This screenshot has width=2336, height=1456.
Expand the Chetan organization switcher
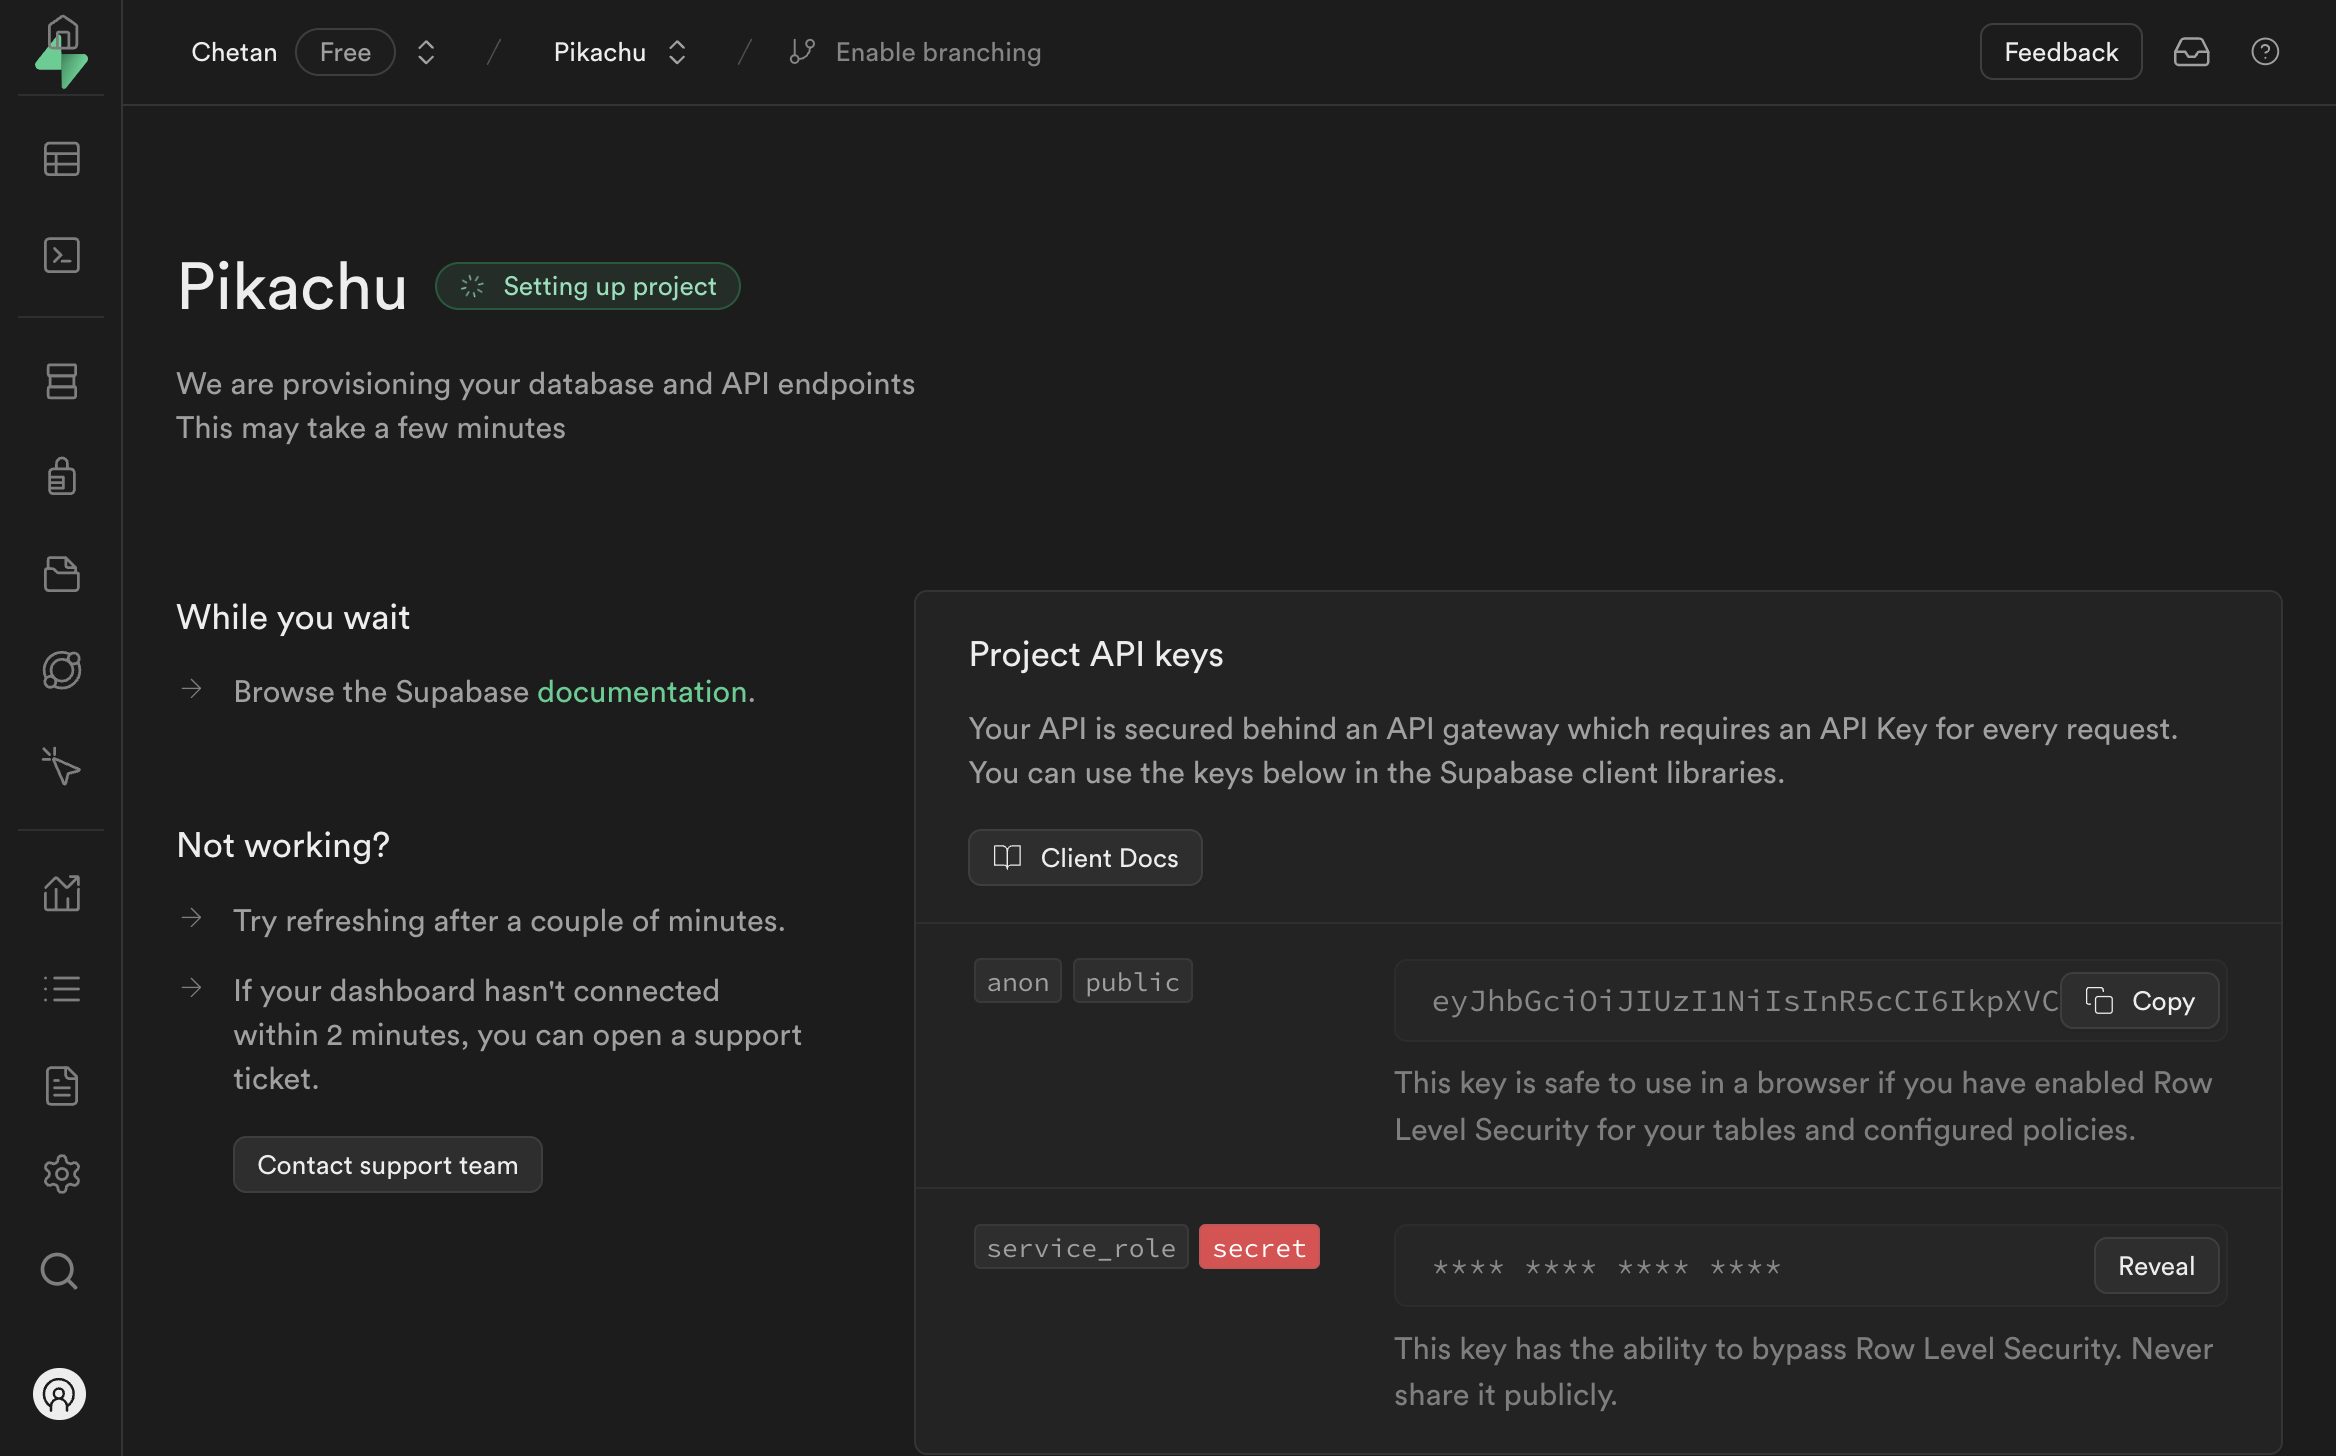pyautogui.click(x=426, y=52)
